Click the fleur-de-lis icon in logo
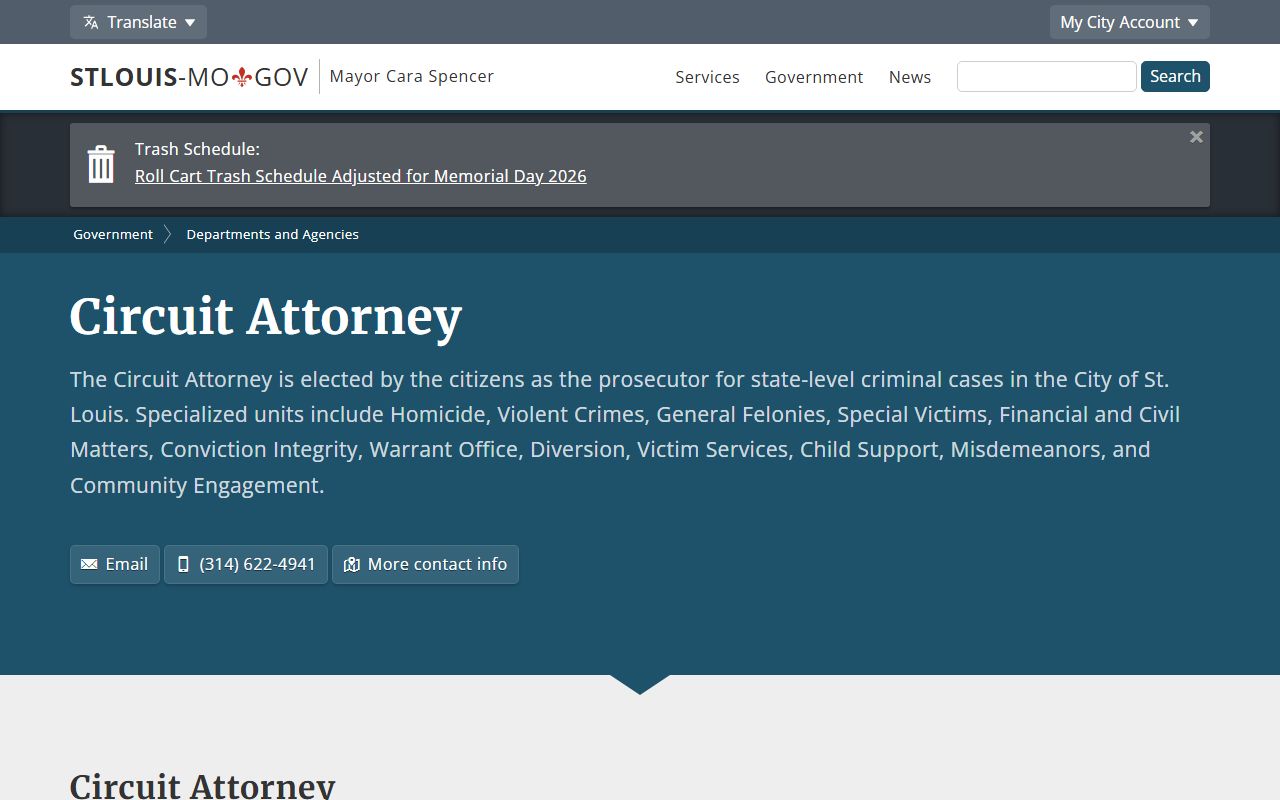The width and height of the screenshot is (1280, 800). (241, 77)
